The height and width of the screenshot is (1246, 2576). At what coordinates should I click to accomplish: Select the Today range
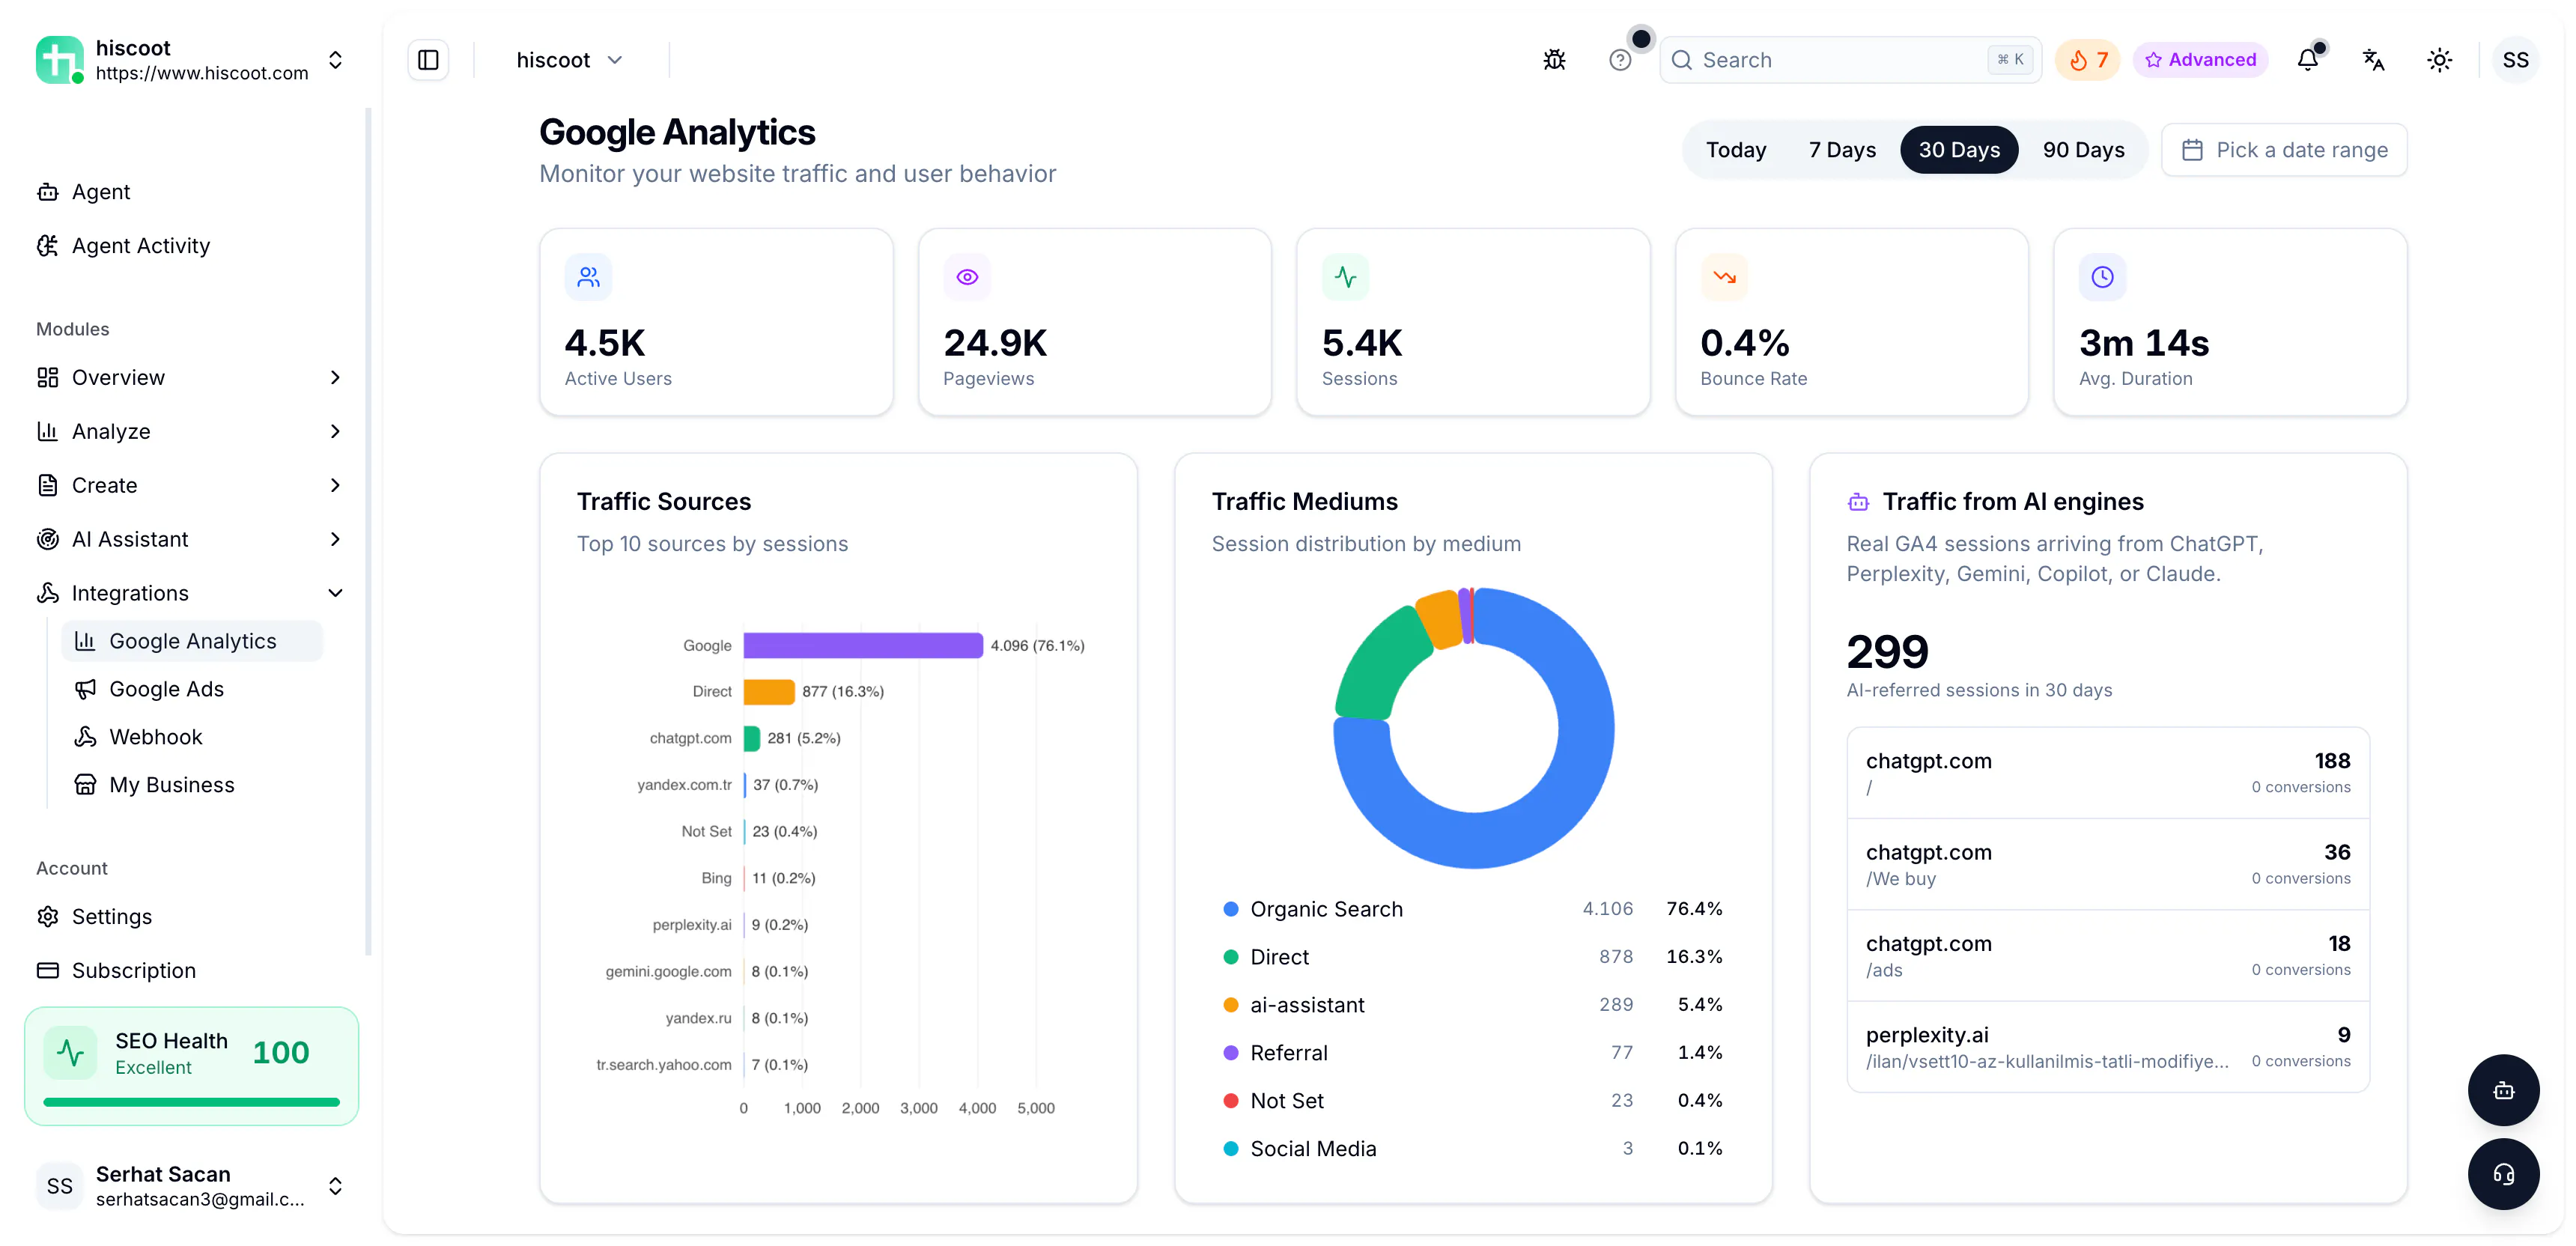pyautogui.click(x=1736, y=150)
